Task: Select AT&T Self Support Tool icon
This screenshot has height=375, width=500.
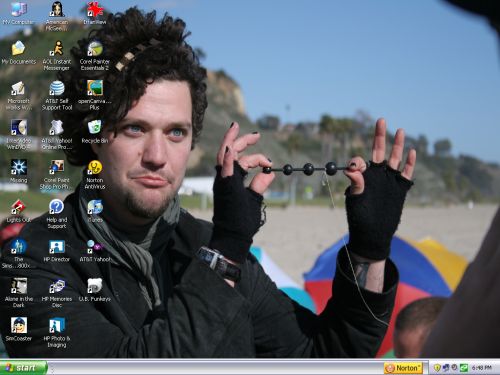Action: point(57,95)
